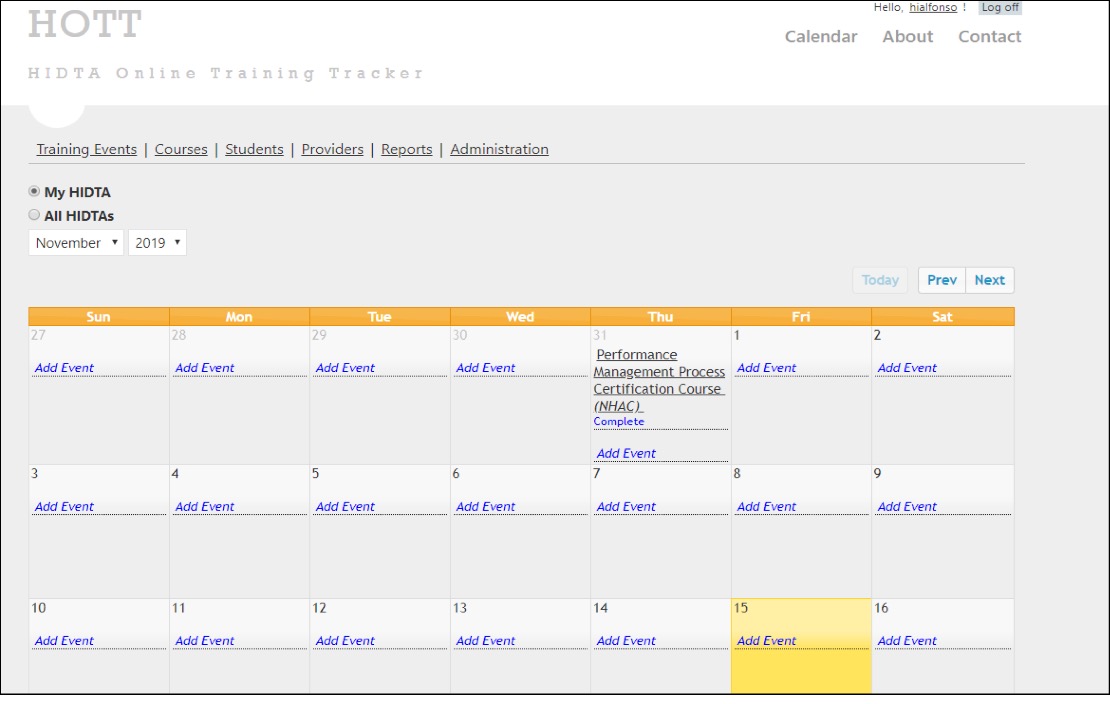1110x704 pixels.
Task: Click the HOTT logo heading
Action: pos(84,26)
